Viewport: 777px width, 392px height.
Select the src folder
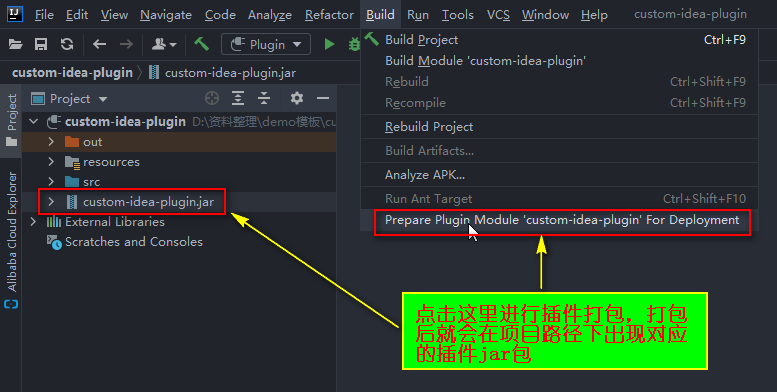(x=91, y=182)
